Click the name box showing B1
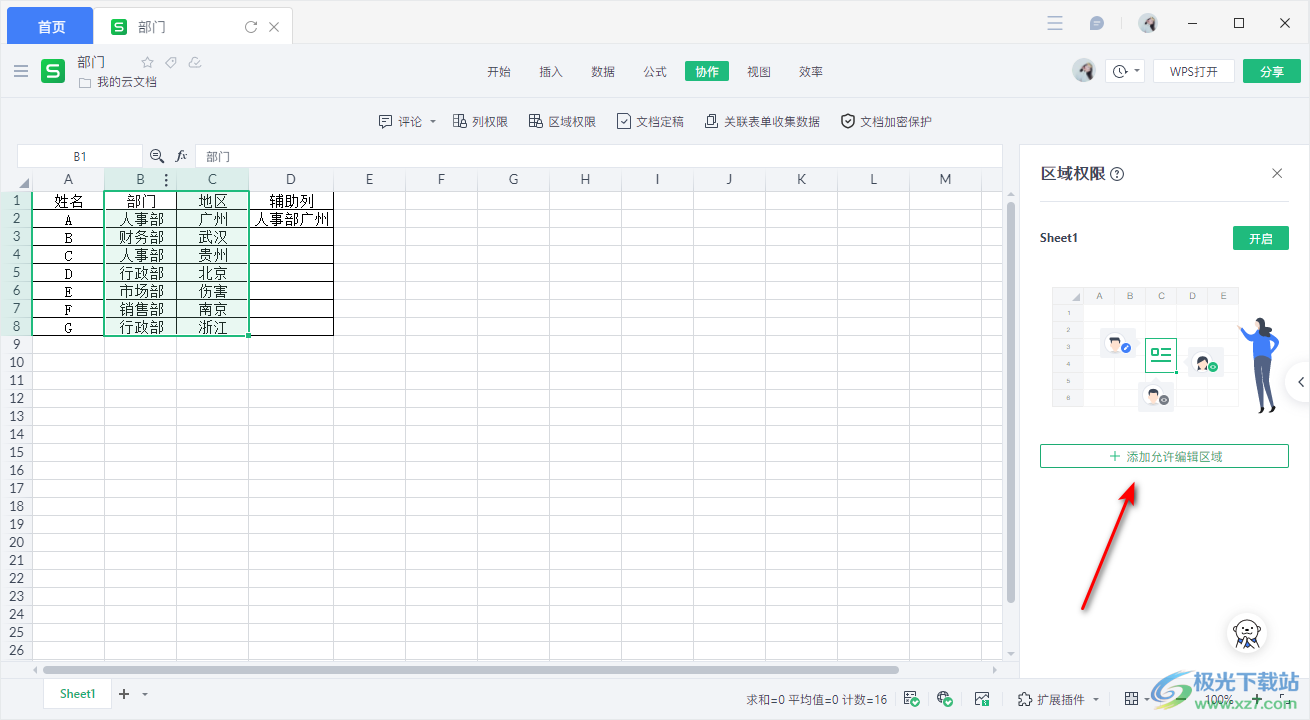This screenshot has width=1310, height=720. coord(80,156)
